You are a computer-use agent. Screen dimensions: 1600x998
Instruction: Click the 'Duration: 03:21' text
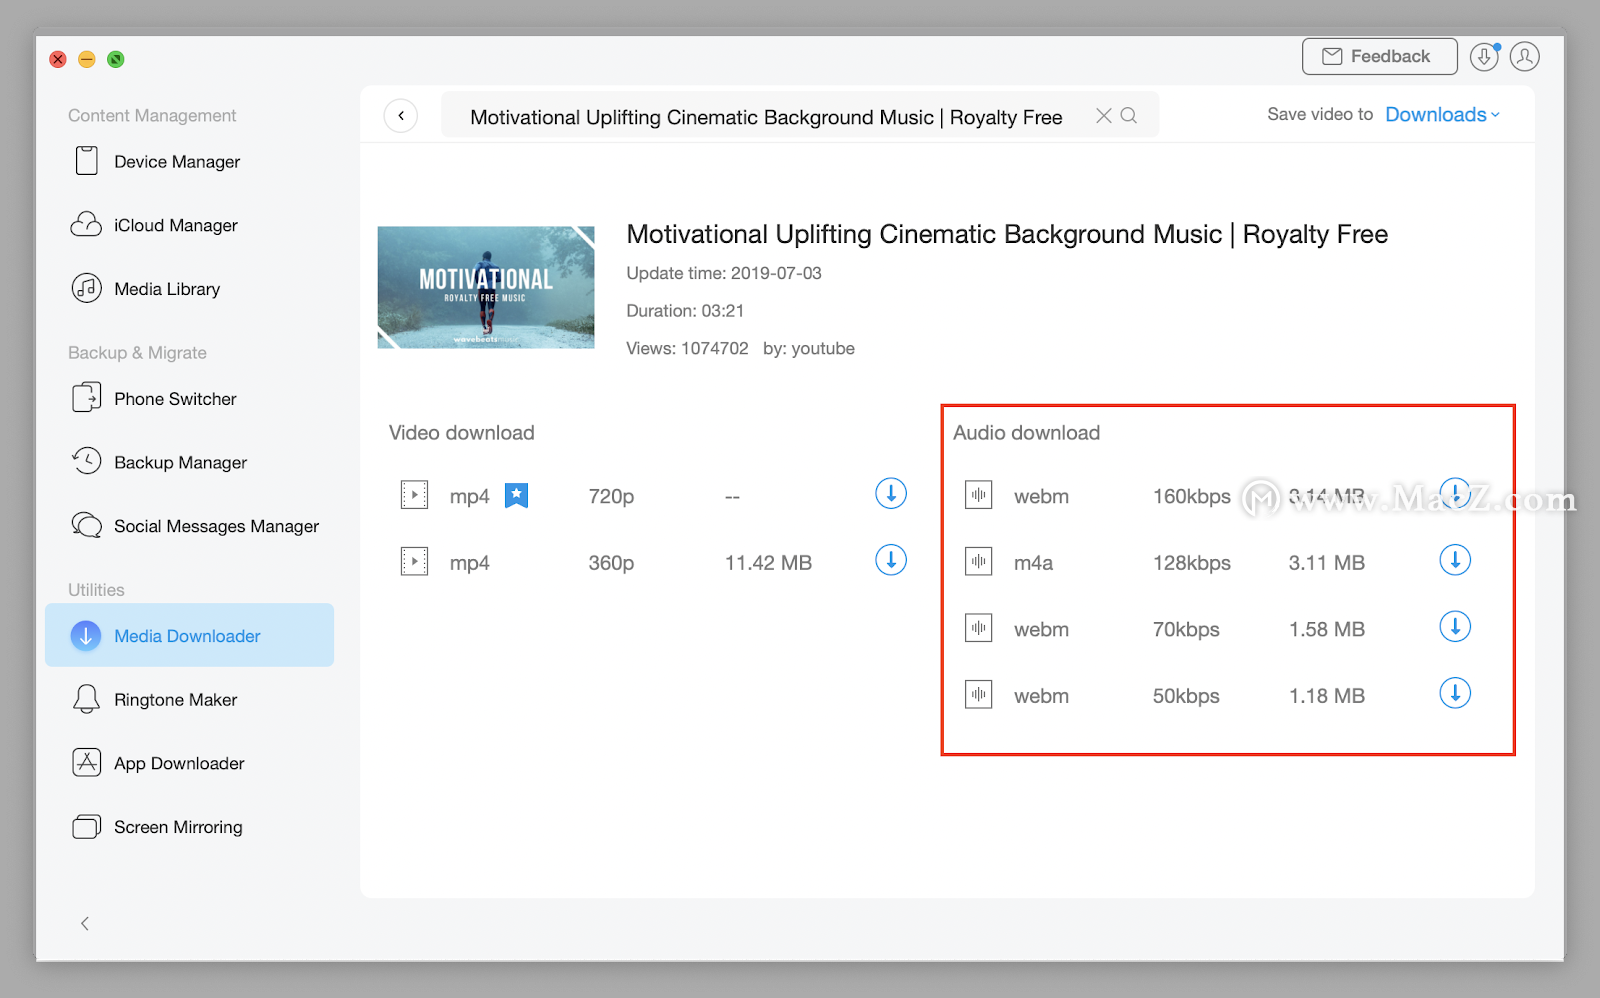click(685, 311)
